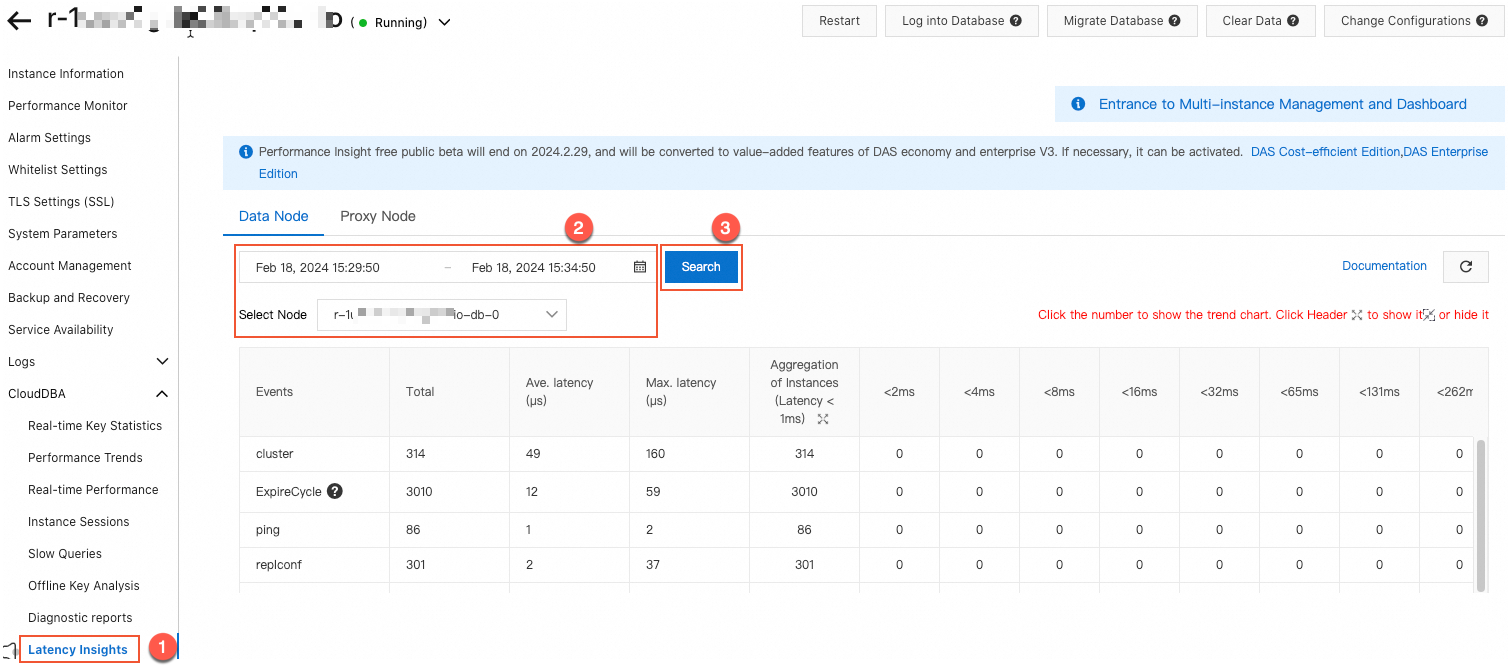Open Instance Sessions under CloudDBA
The image size is (1510, 666).
click(x=79, y=522)
